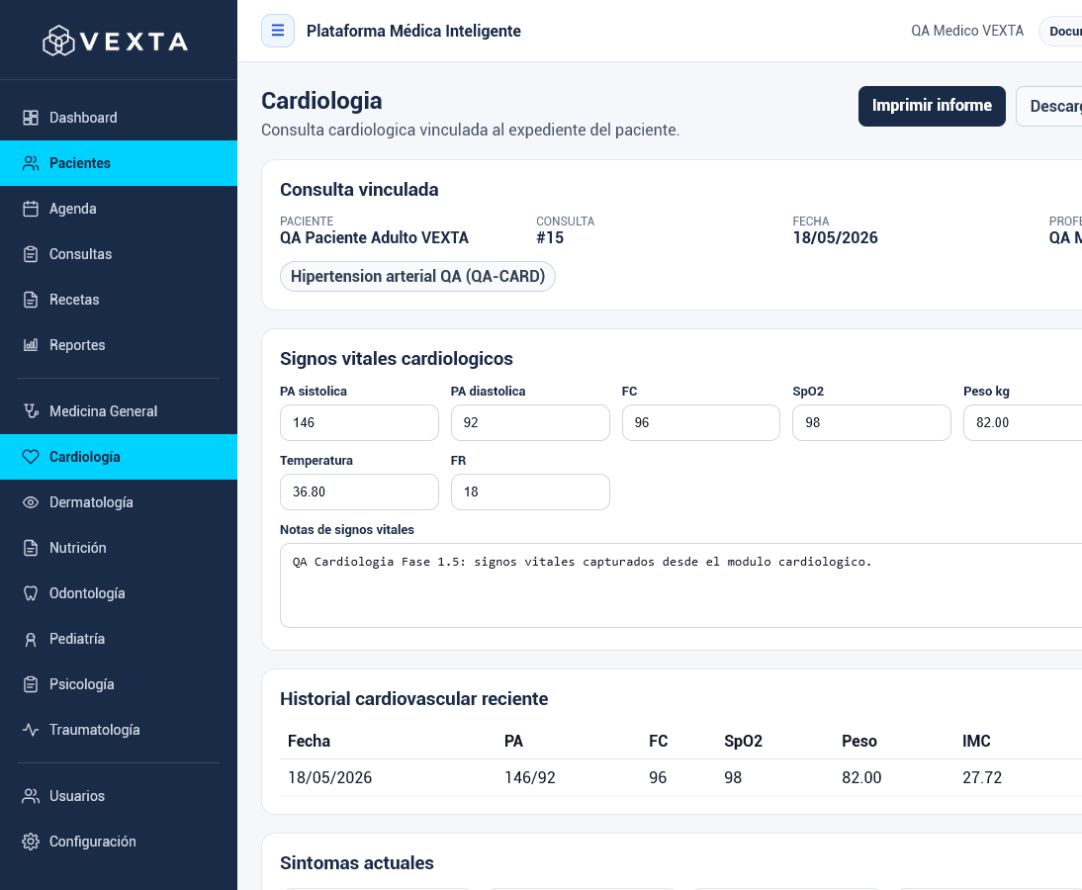Image resolution: width=1082 pixels, height=890 pixels.
Task: Click the Dashboard grid icon
Action: 30,117
